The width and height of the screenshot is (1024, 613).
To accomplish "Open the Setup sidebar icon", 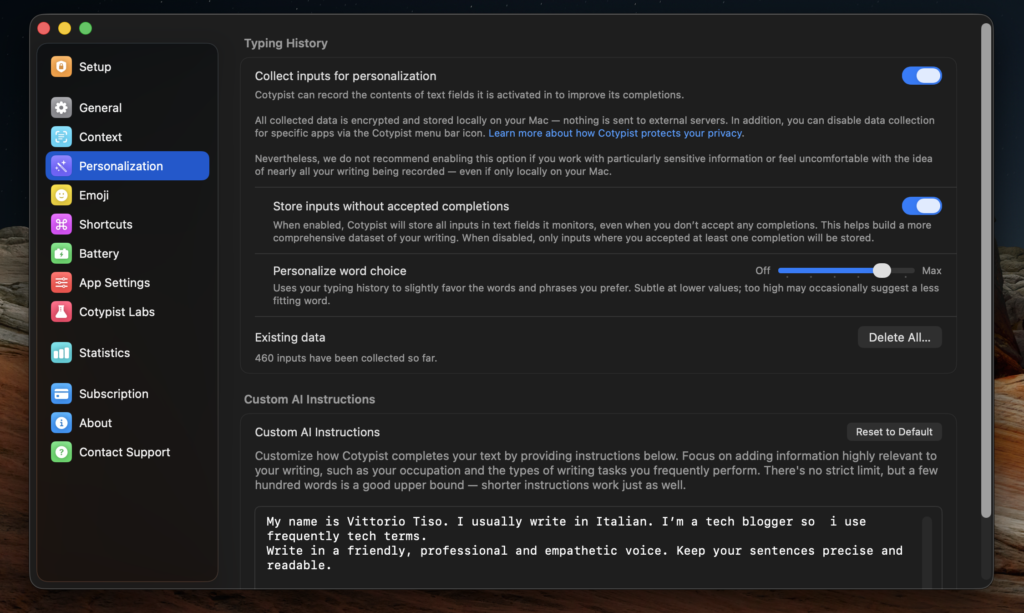I will click(61, 67).
